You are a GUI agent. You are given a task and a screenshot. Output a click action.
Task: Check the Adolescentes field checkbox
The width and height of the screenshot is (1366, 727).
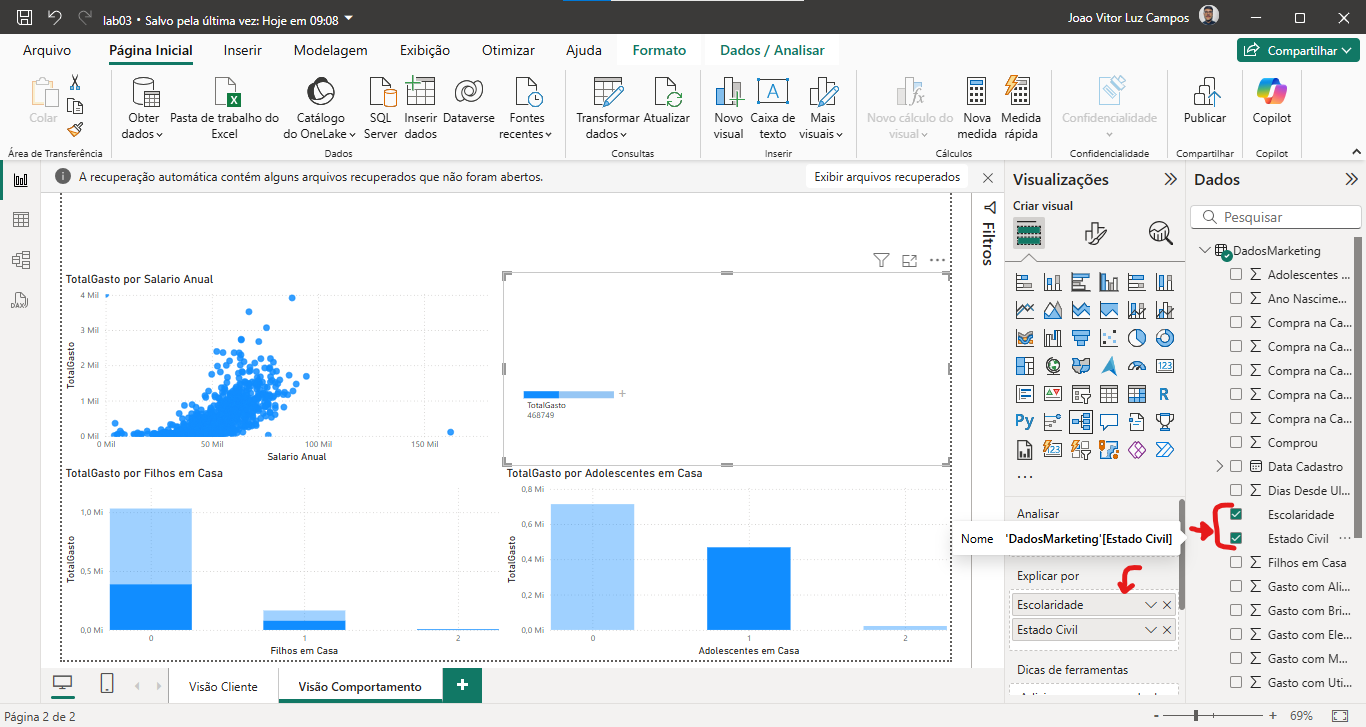[1236, 274]
